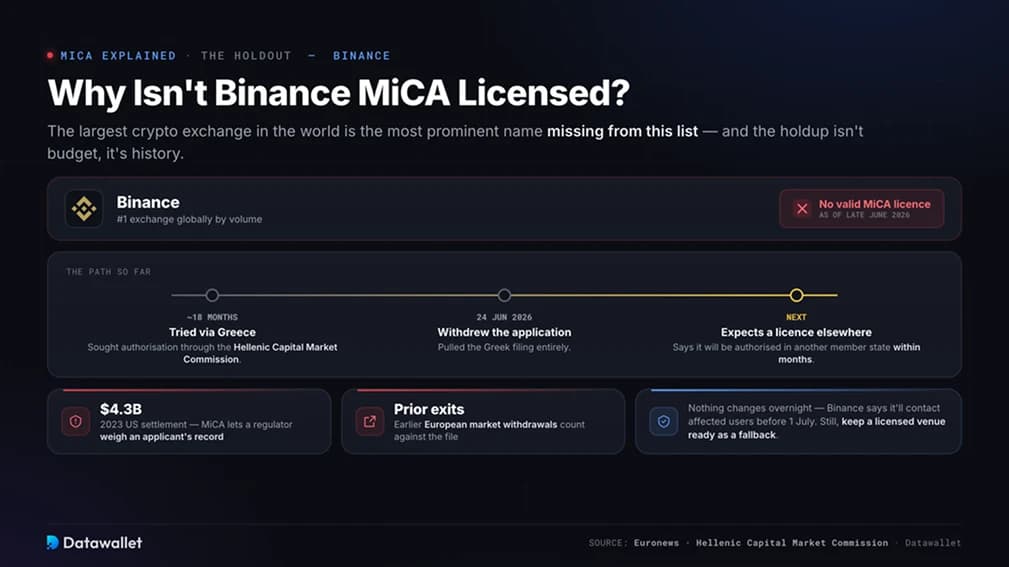
Task: Click Euronews in the source line
Action: coord(656,543)
